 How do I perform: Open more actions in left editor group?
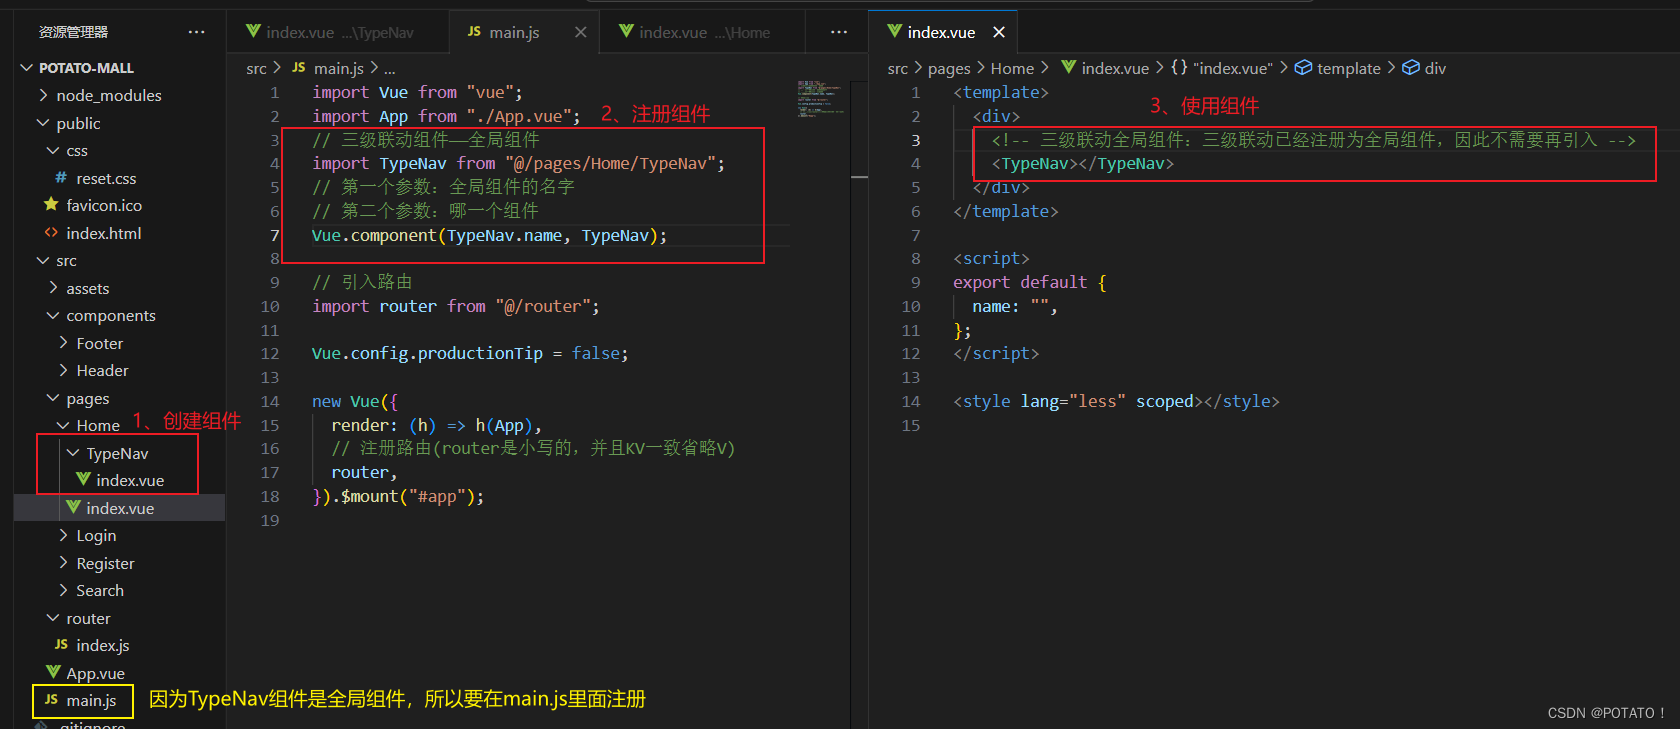click(x=839, y=32)
